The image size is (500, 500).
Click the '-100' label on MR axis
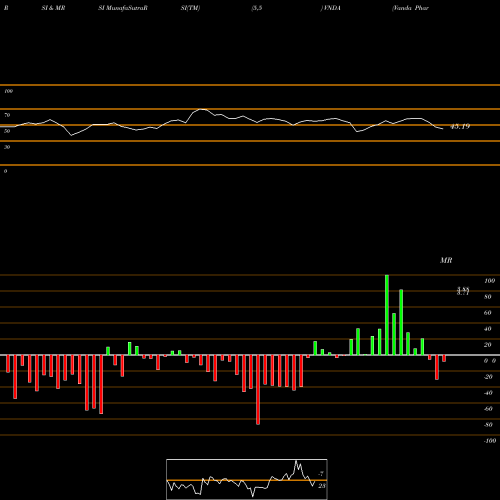(490, 441)
